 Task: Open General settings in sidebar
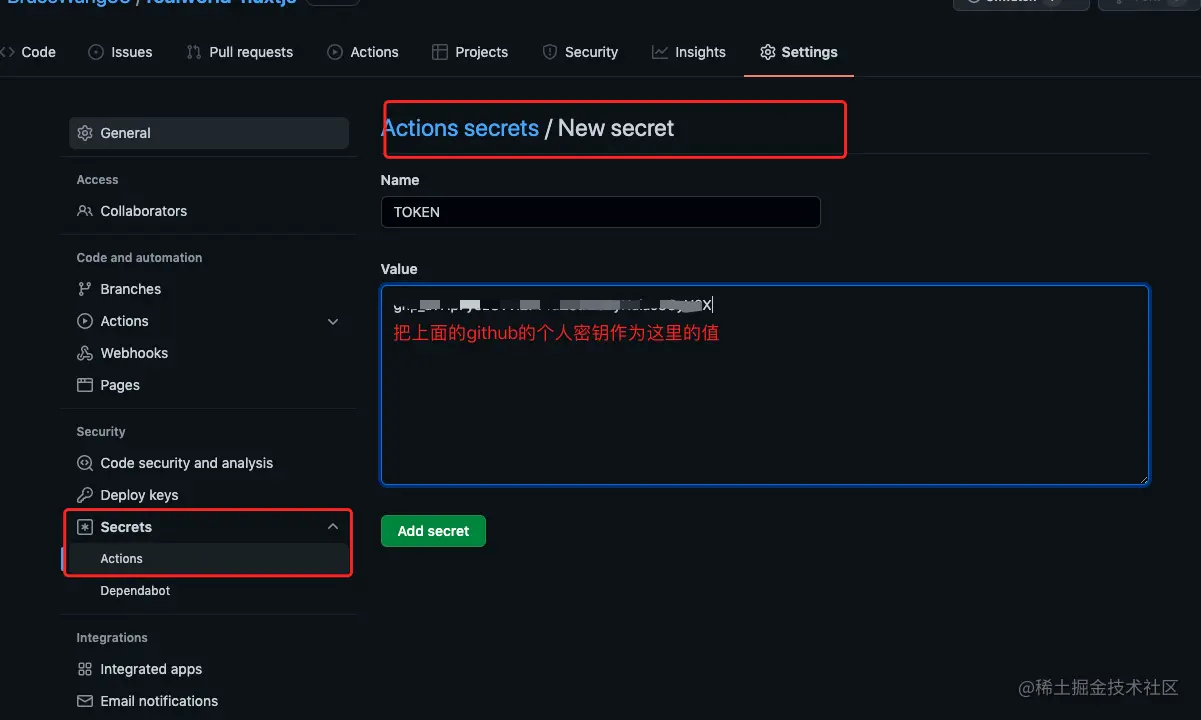[x=209, y=133]
